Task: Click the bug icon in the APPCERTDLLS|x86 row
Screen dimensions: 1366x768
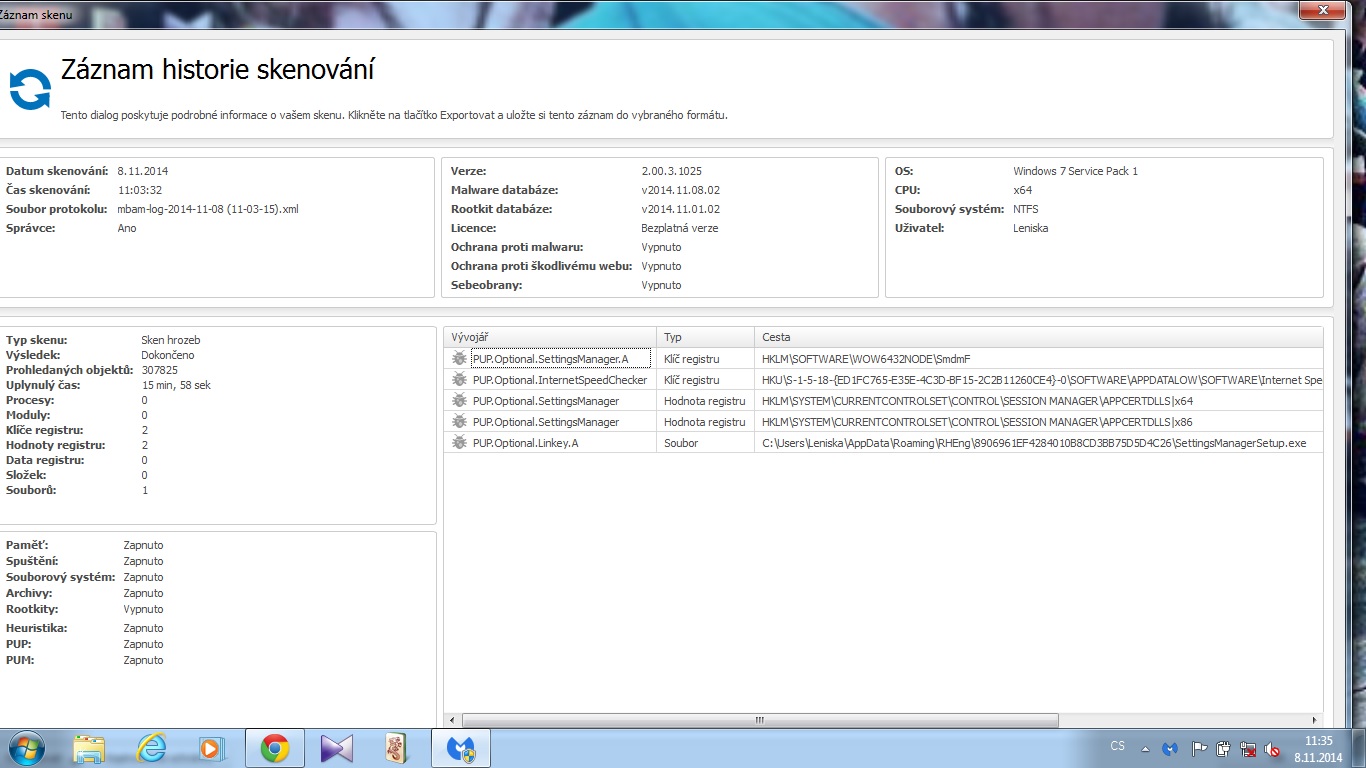Action: (x=459, y=422)
